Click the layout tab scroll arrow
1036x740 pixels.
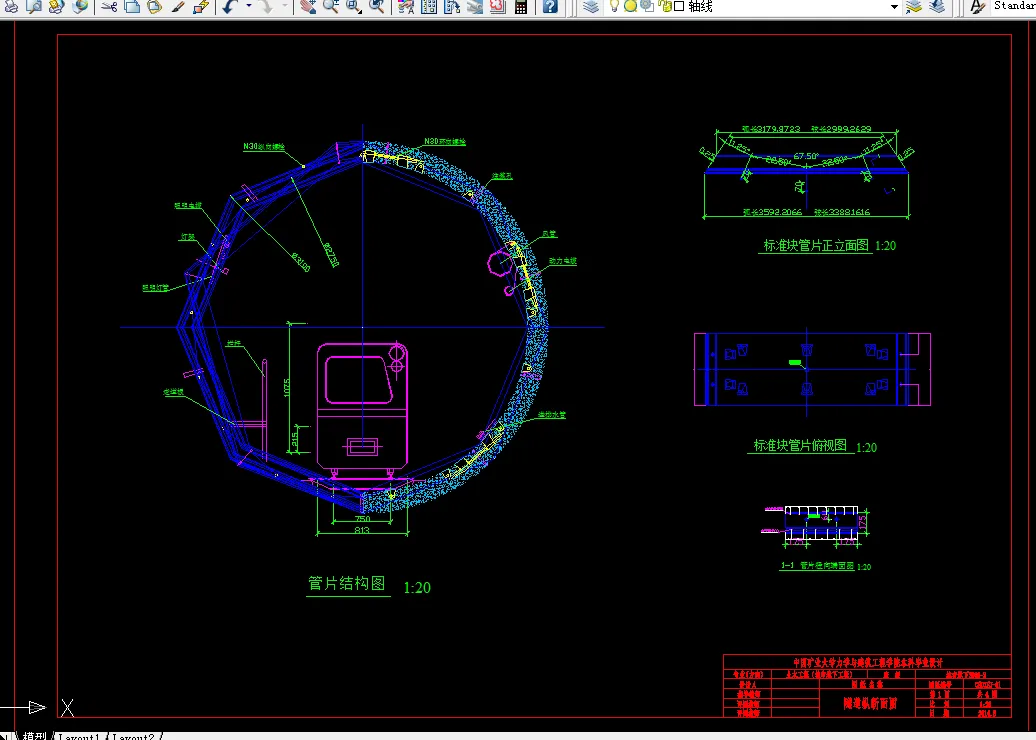coord(4,736)
